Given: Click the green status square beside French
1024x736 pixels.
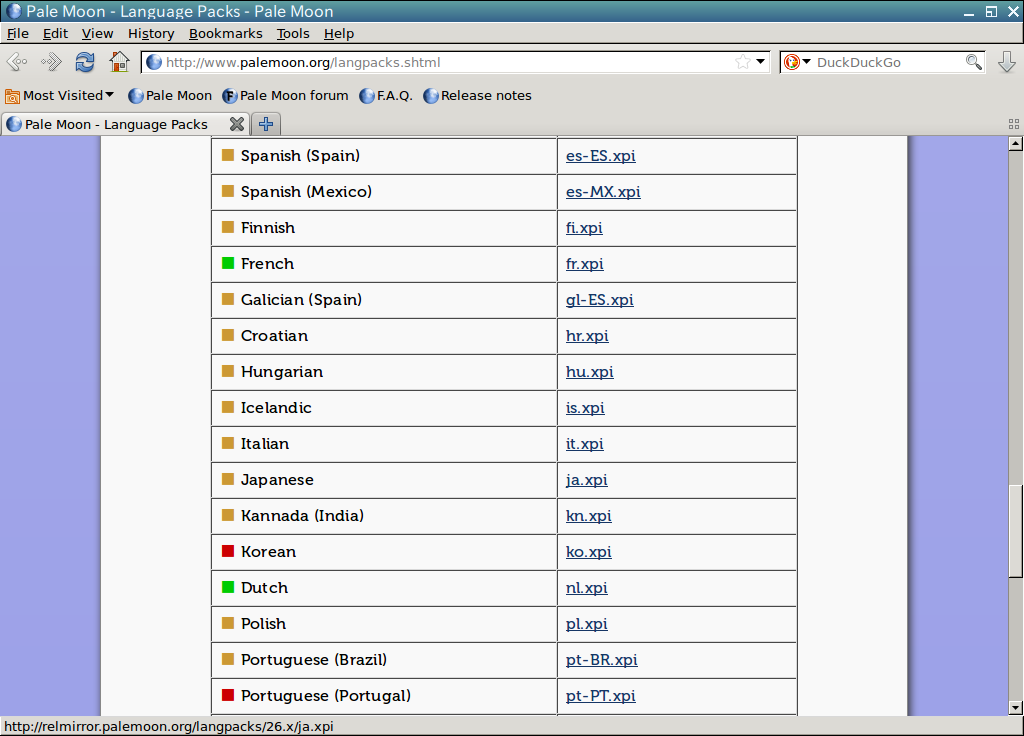Looking at the screenshot, I should coord(228,263).
